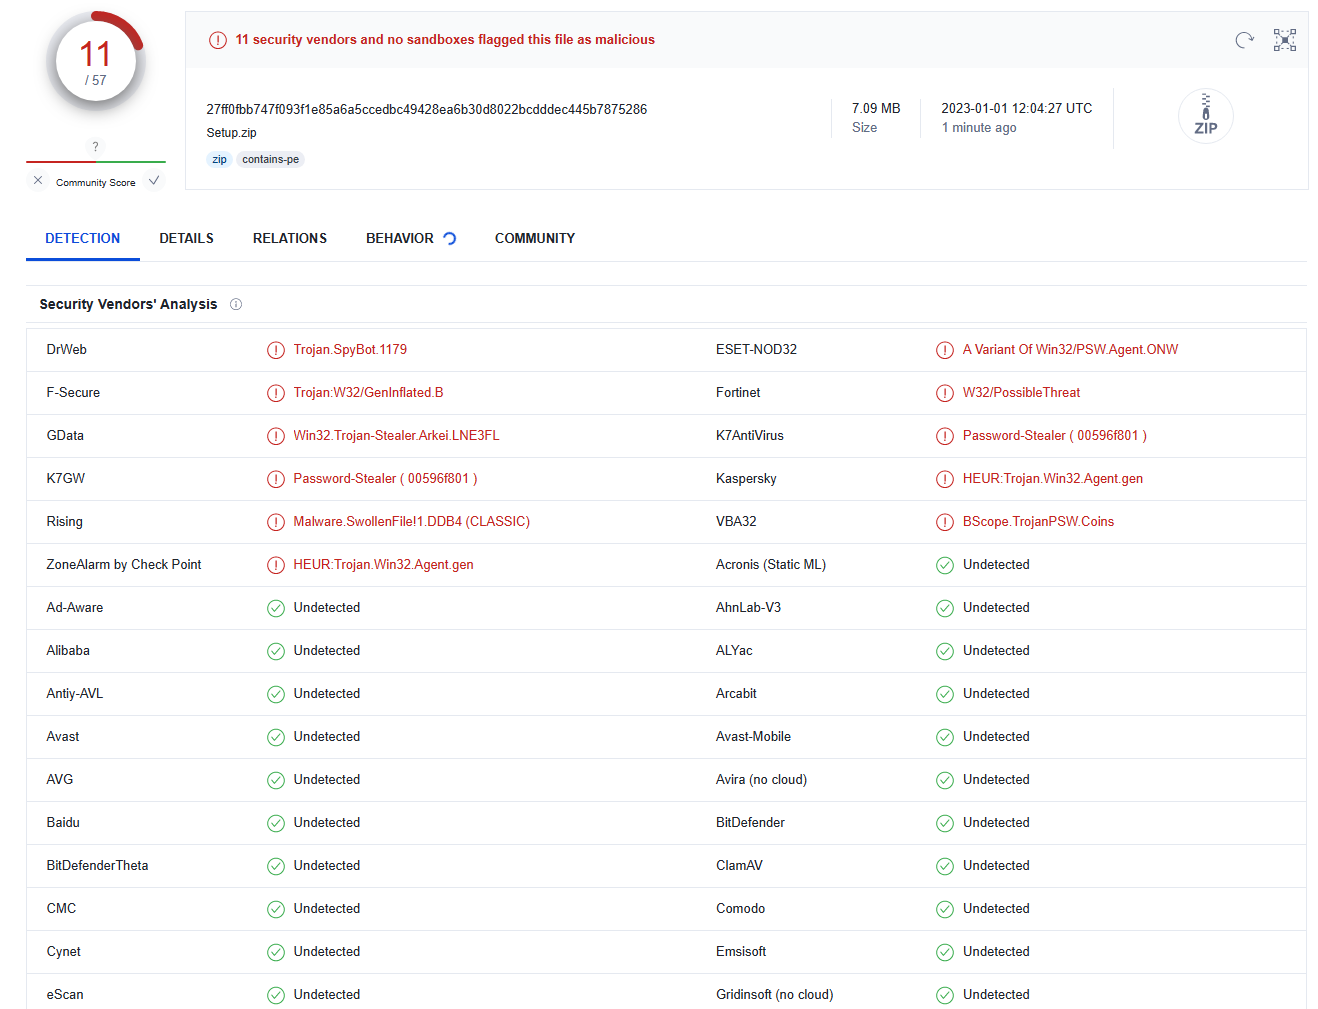Go to the COMMUNITY tab
The image size is (1318, 1009).
pyautogui.click(x=535, y=238)
